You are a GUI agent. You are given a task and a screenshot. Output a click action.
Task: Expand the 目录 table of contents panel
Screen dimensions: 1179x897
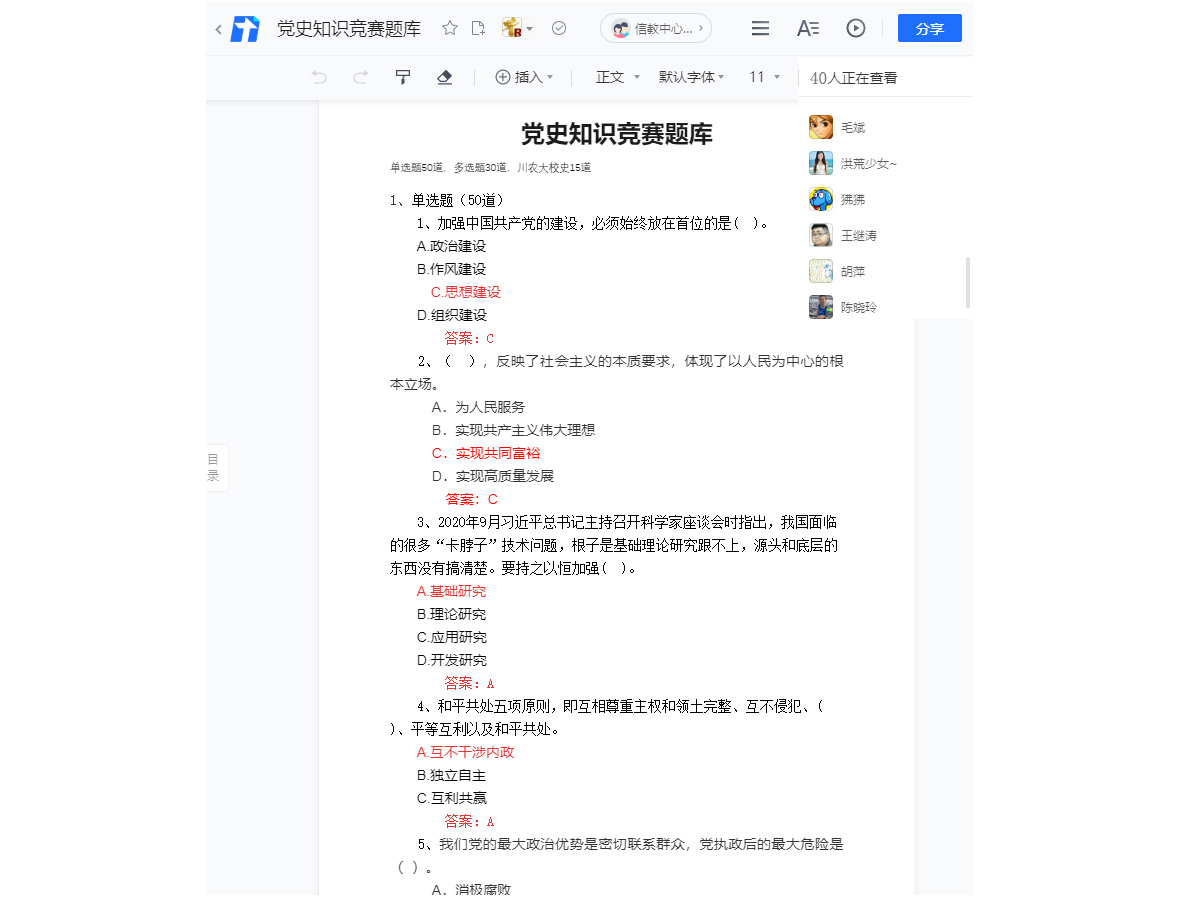coord(213,466)
